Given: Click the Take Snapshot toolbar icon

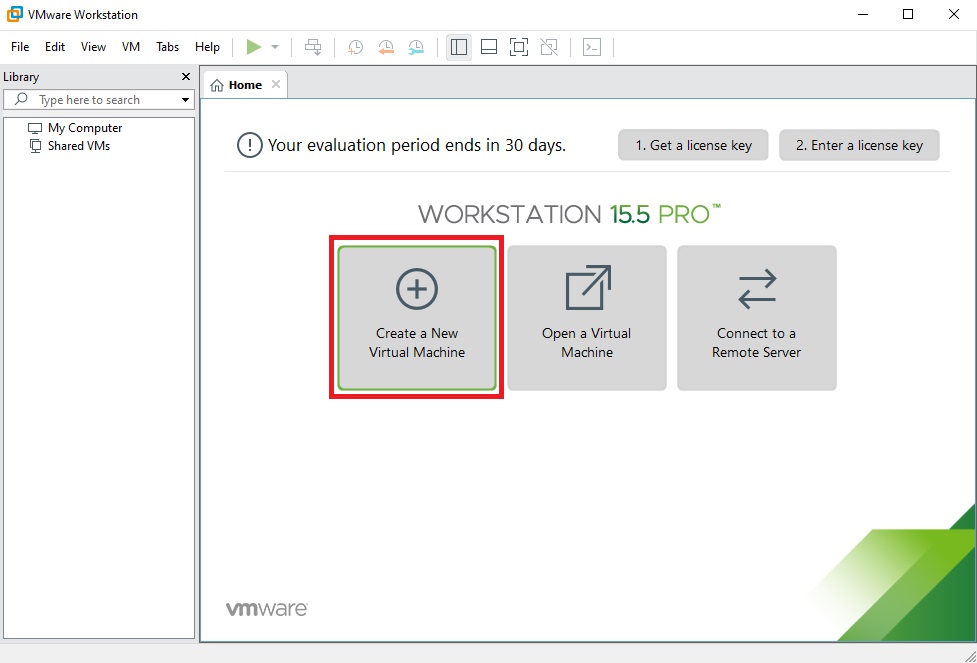Looking at the screenshot, I should pyautogui.click(x=355, y=47).
